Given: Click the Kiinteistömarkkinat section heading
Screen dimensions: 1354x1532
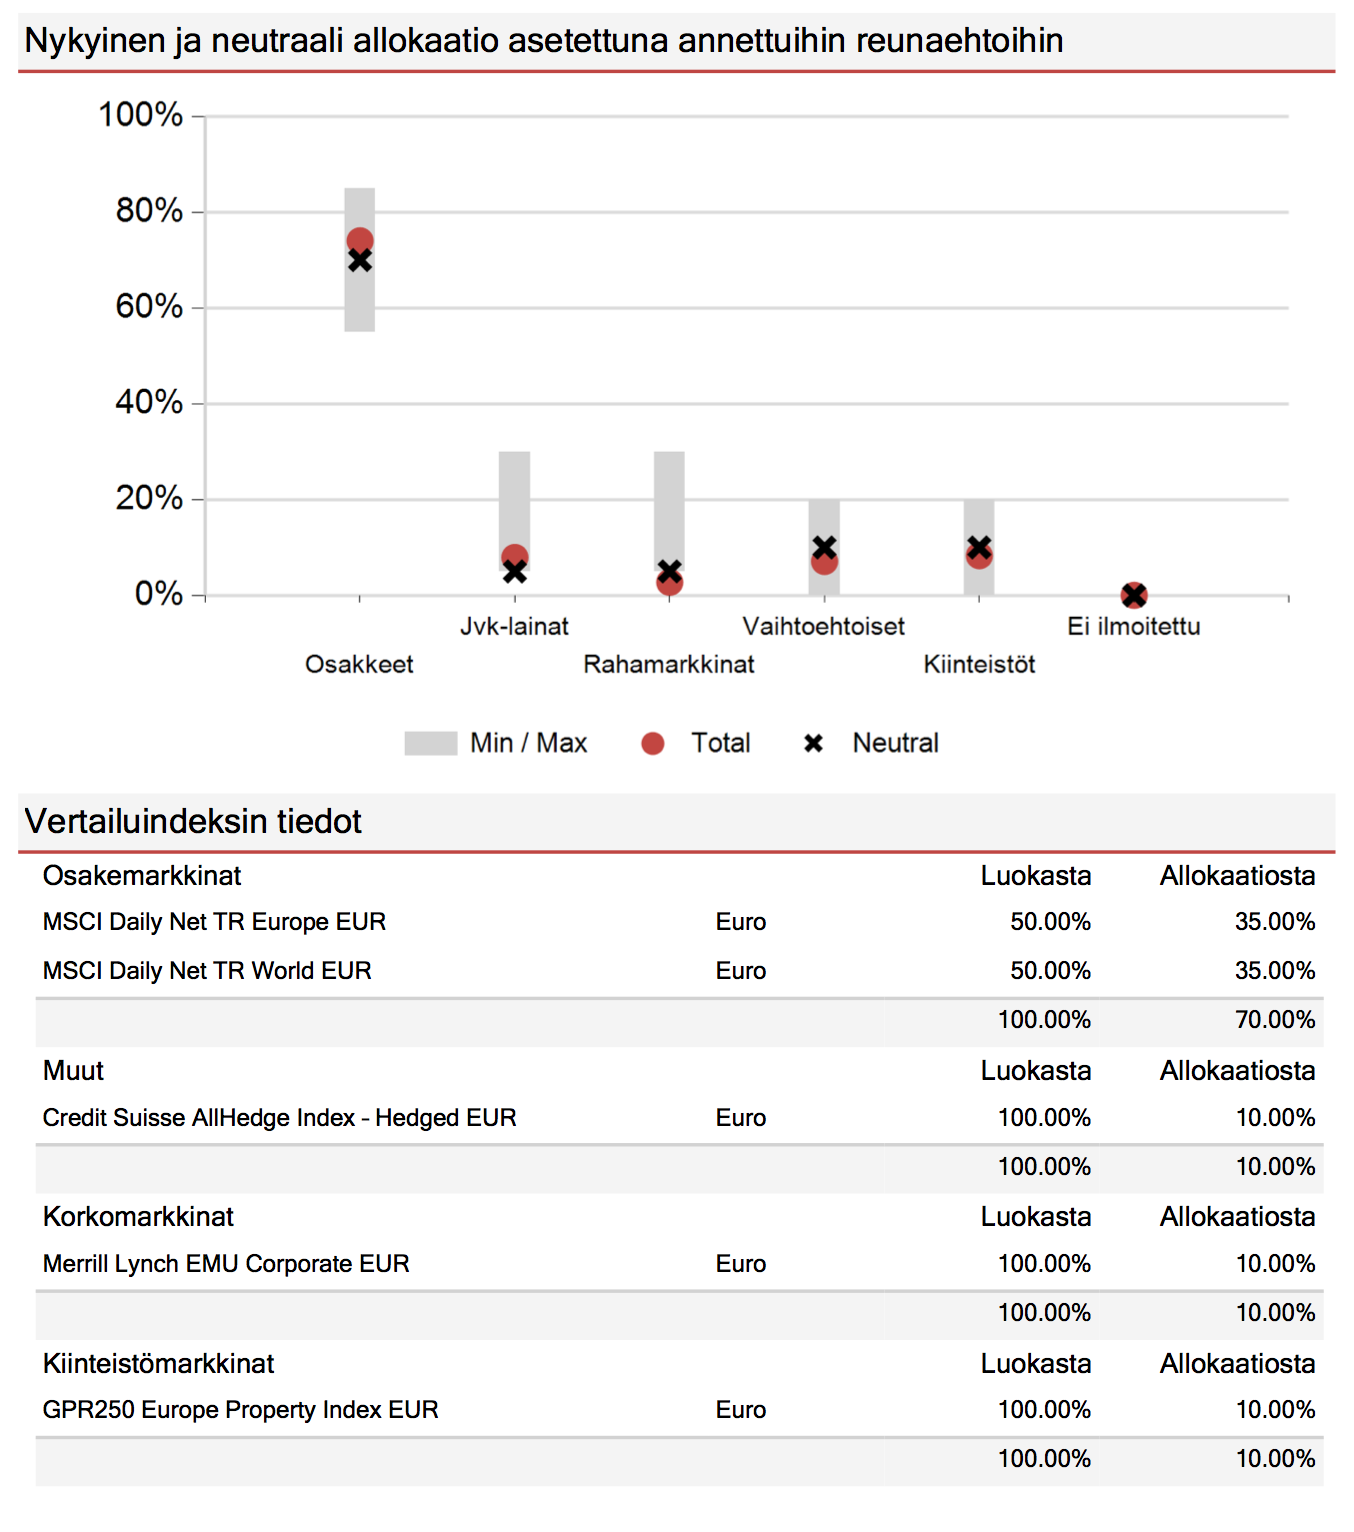Looking at the screenshot, I should coord(159,1364).
